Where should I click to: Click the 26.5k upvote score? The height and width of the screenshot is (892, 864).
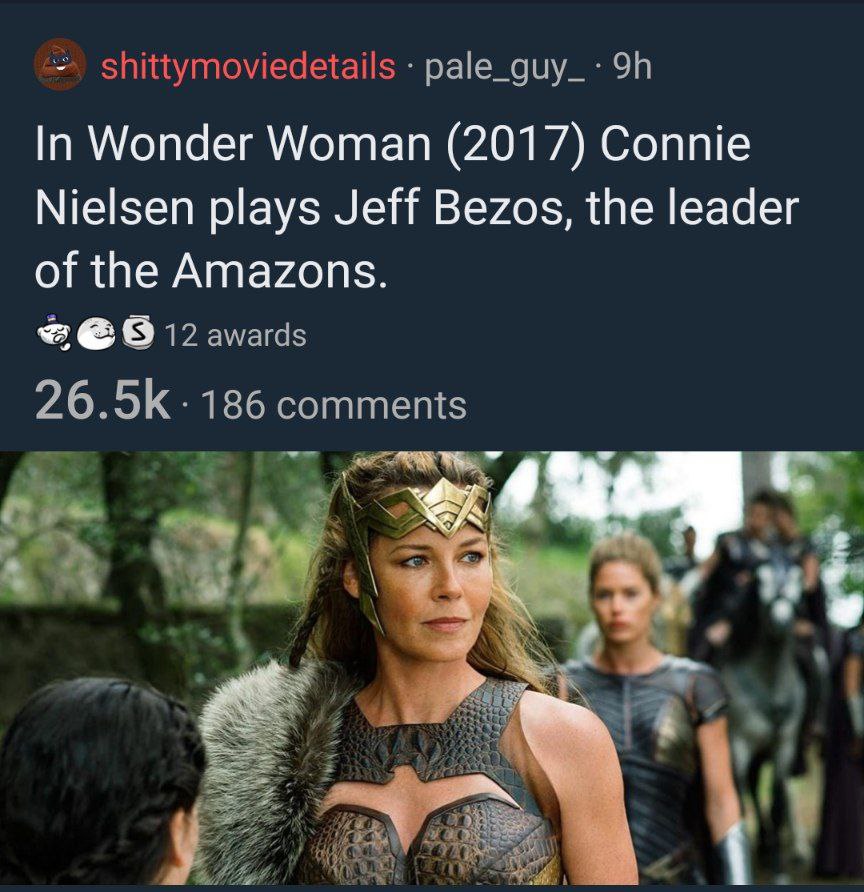[x=102, y=402]
